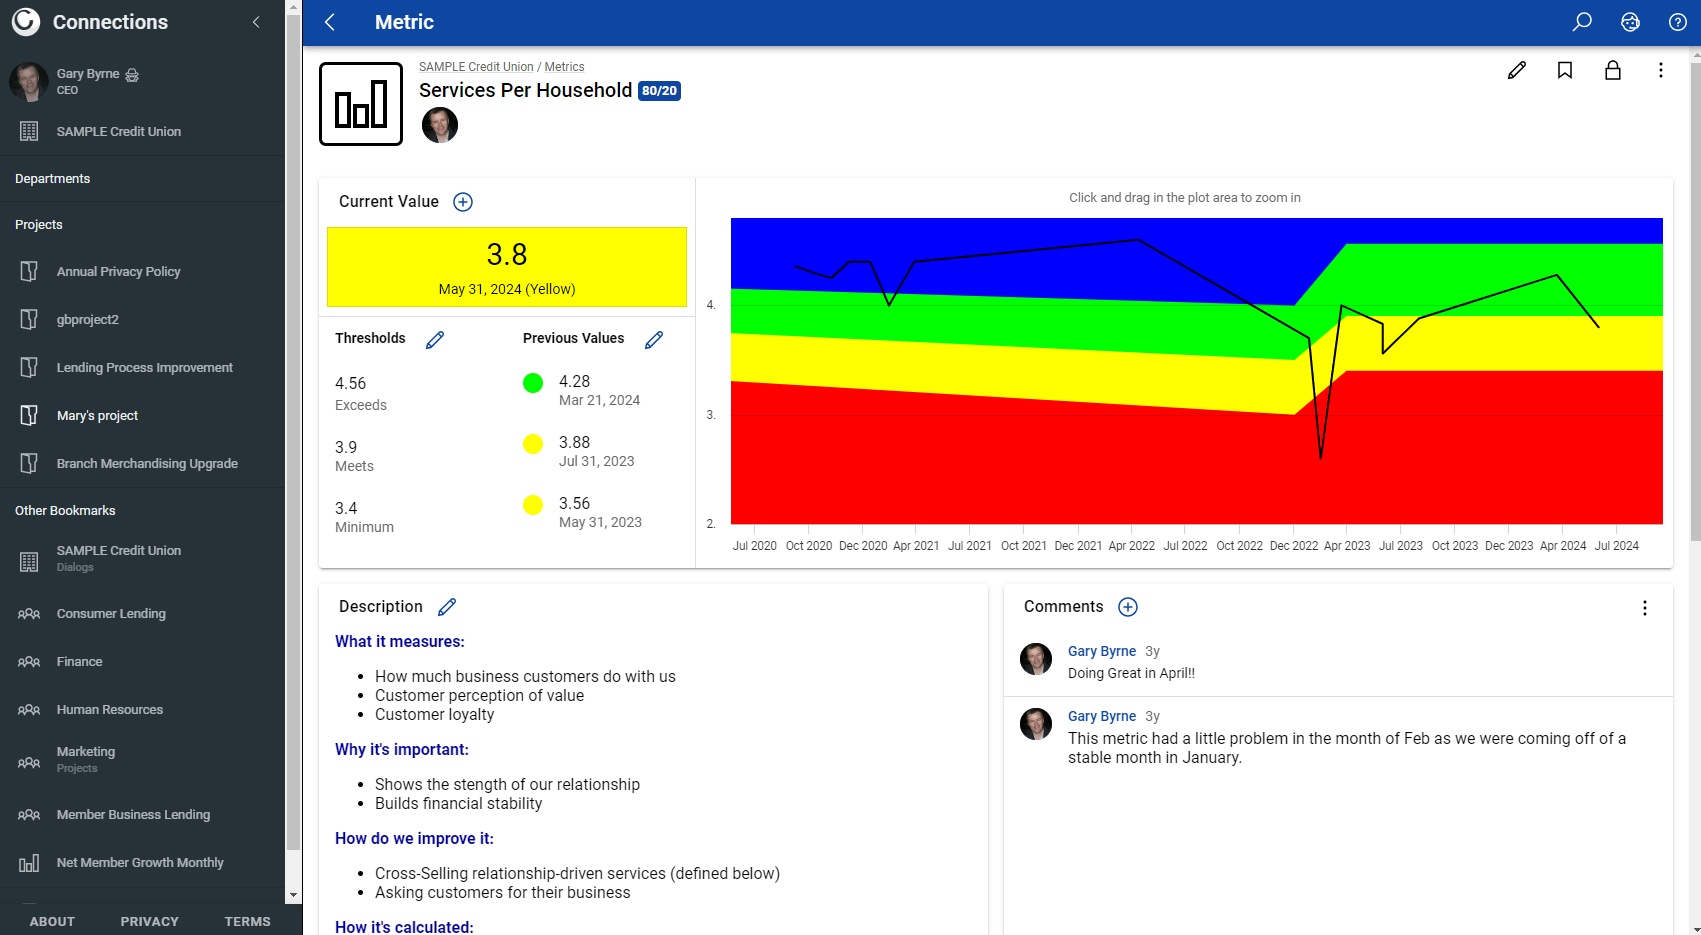Go back using the header back arrow
This screenshot has height=935, width=1701.
pyautogui.click(x=330, y=22)
